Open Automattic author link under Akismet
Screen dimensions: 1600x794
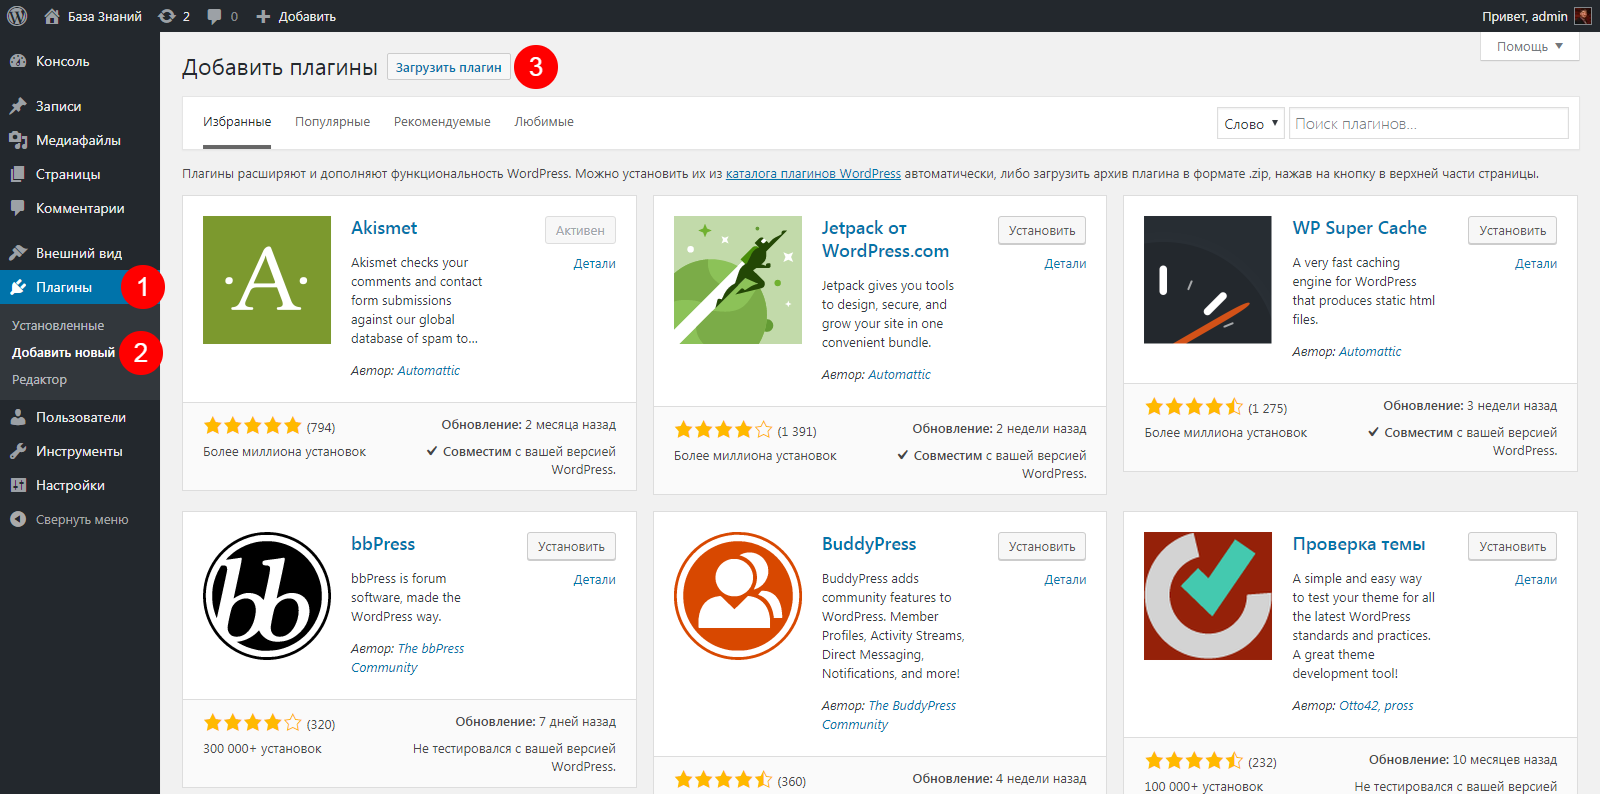click(429, 371)
